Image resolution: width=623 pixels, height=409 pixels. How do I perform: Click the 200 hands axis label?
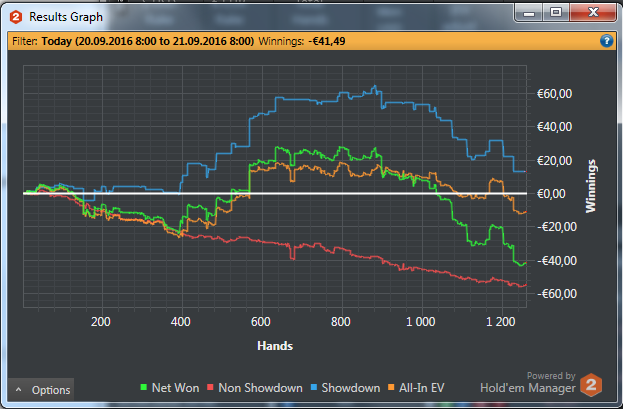(x=101, y=322)
